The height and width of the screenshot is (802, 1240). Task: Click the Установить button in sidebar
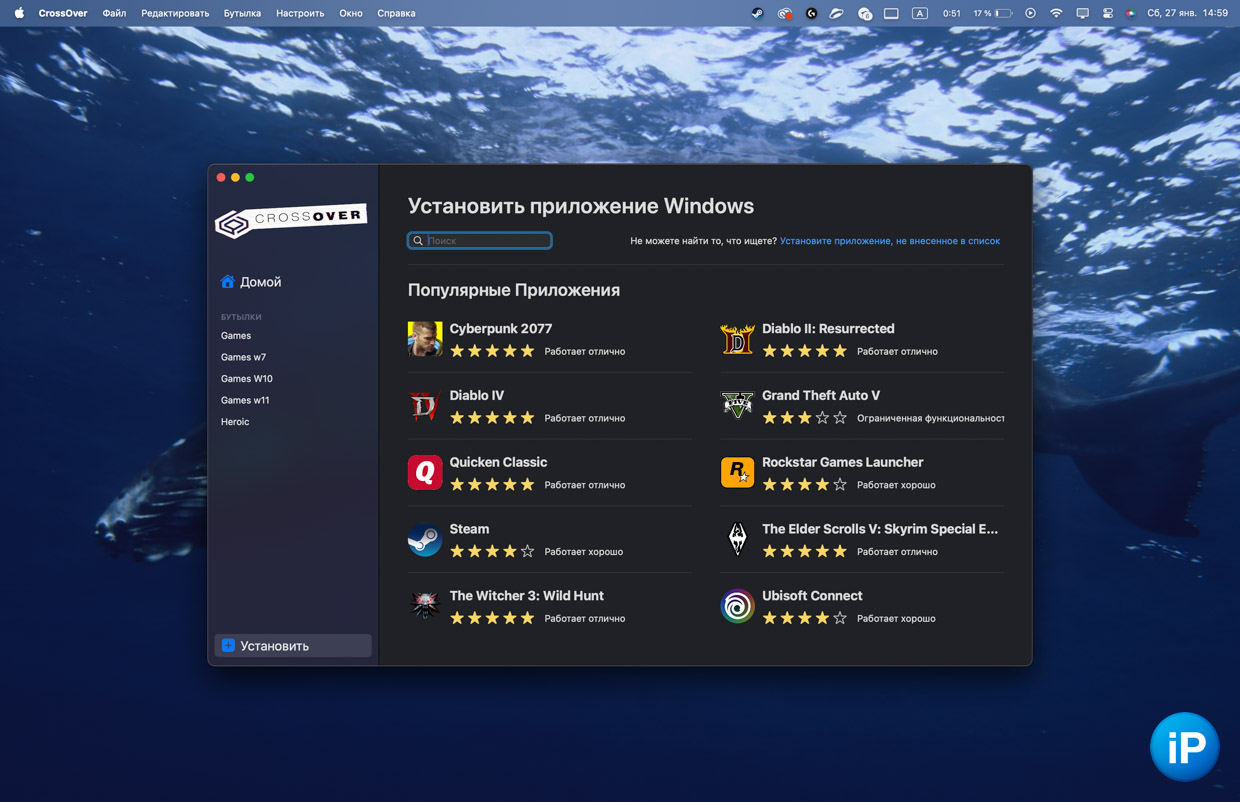[x=293, y=646]
